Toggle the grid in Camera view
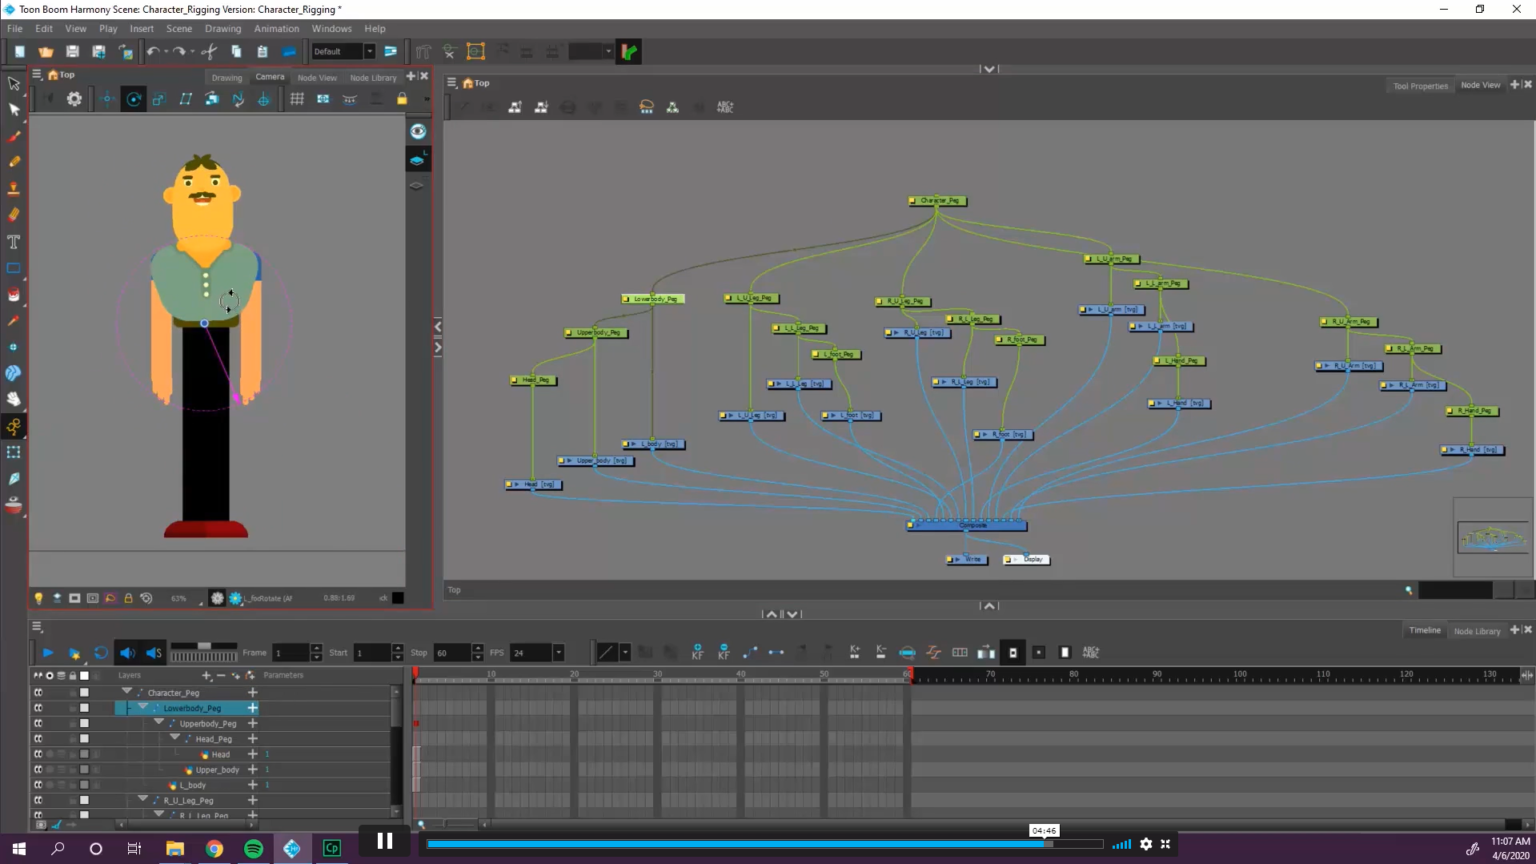Viewport: 1536px width, 864px height. coord(297,99)
